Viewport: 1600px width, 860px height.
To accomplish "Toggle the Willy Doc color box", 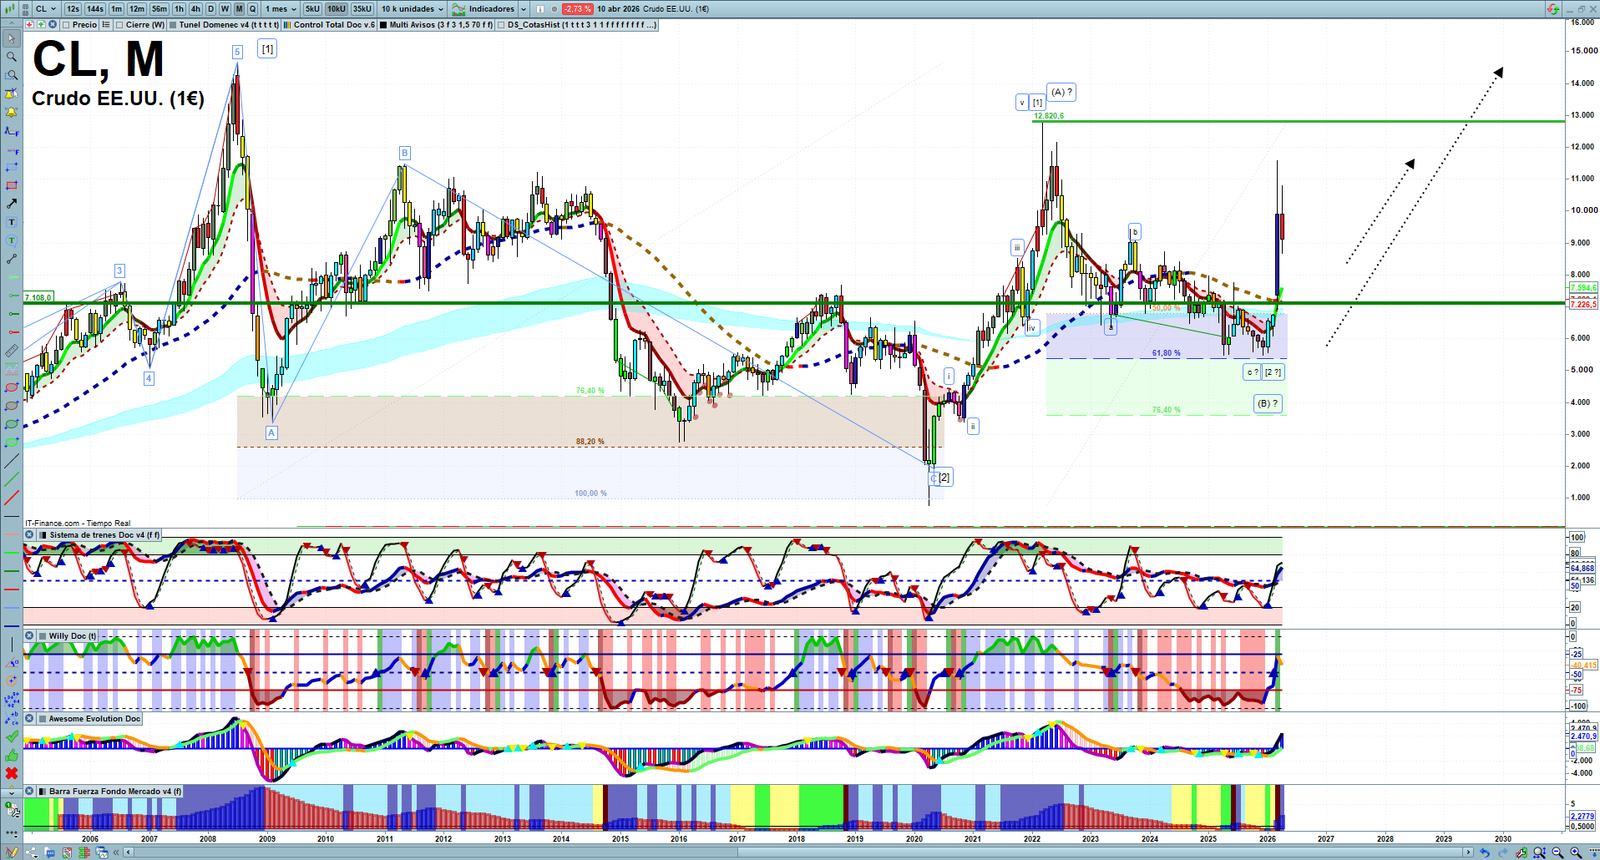I will point(42,636).
